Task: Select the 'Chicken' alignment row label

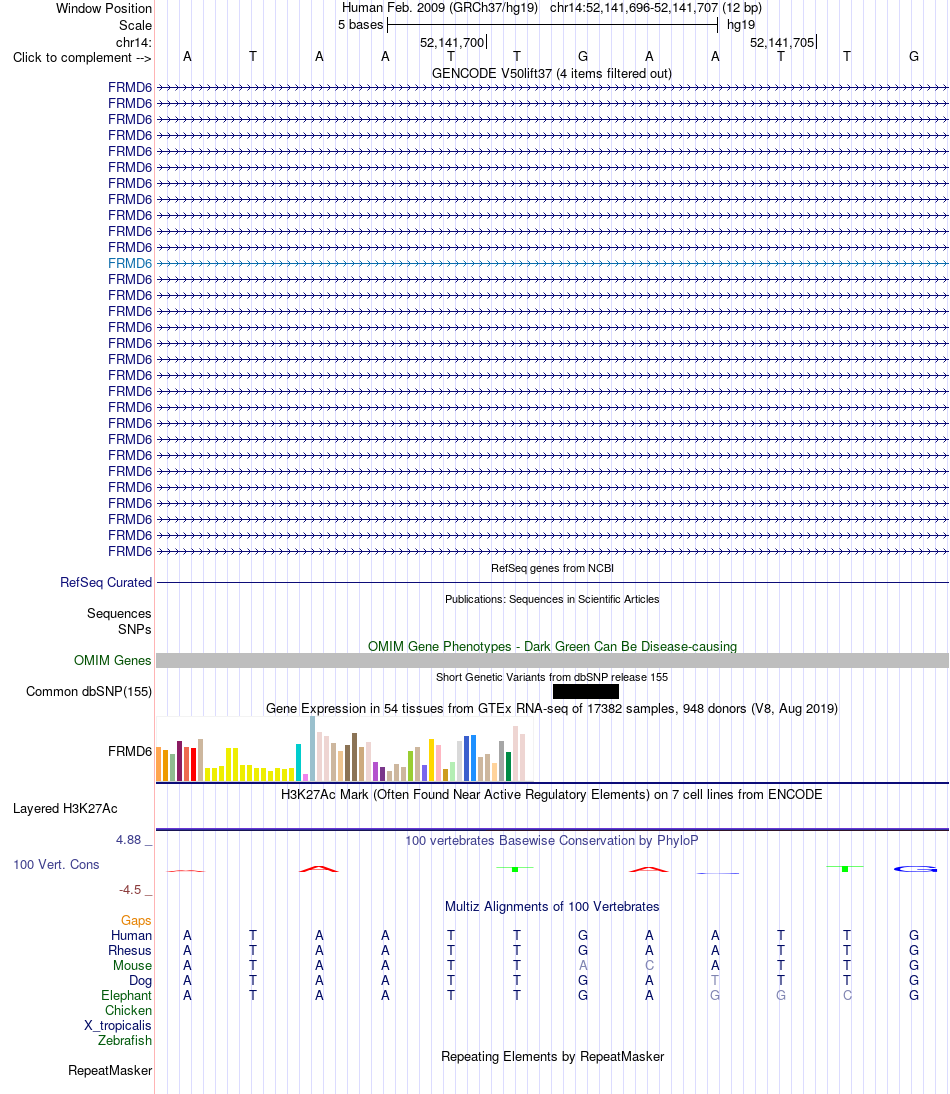Action: [x=128, y=1011]
